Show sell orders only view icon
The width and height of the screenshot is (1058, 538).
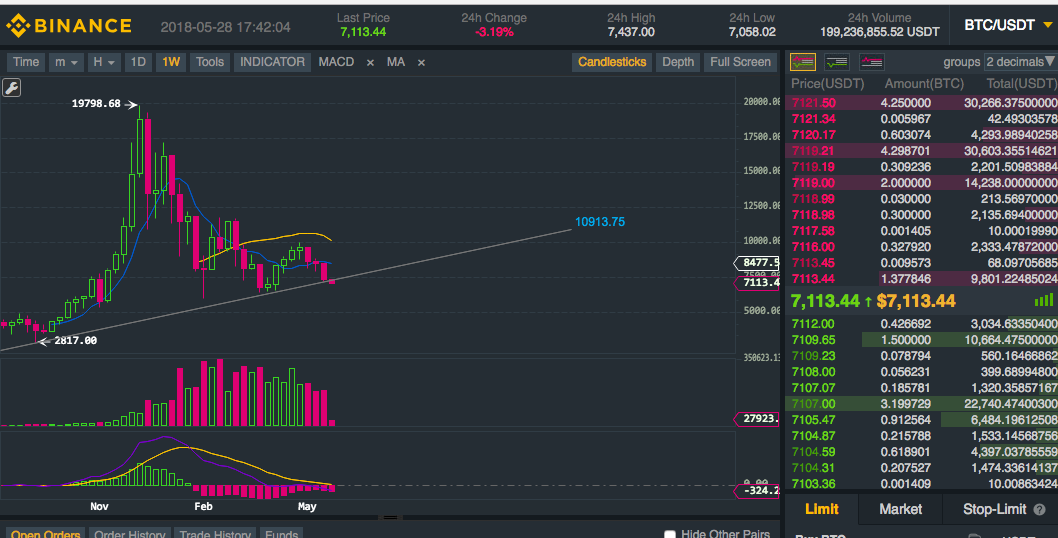coord(871,62)
